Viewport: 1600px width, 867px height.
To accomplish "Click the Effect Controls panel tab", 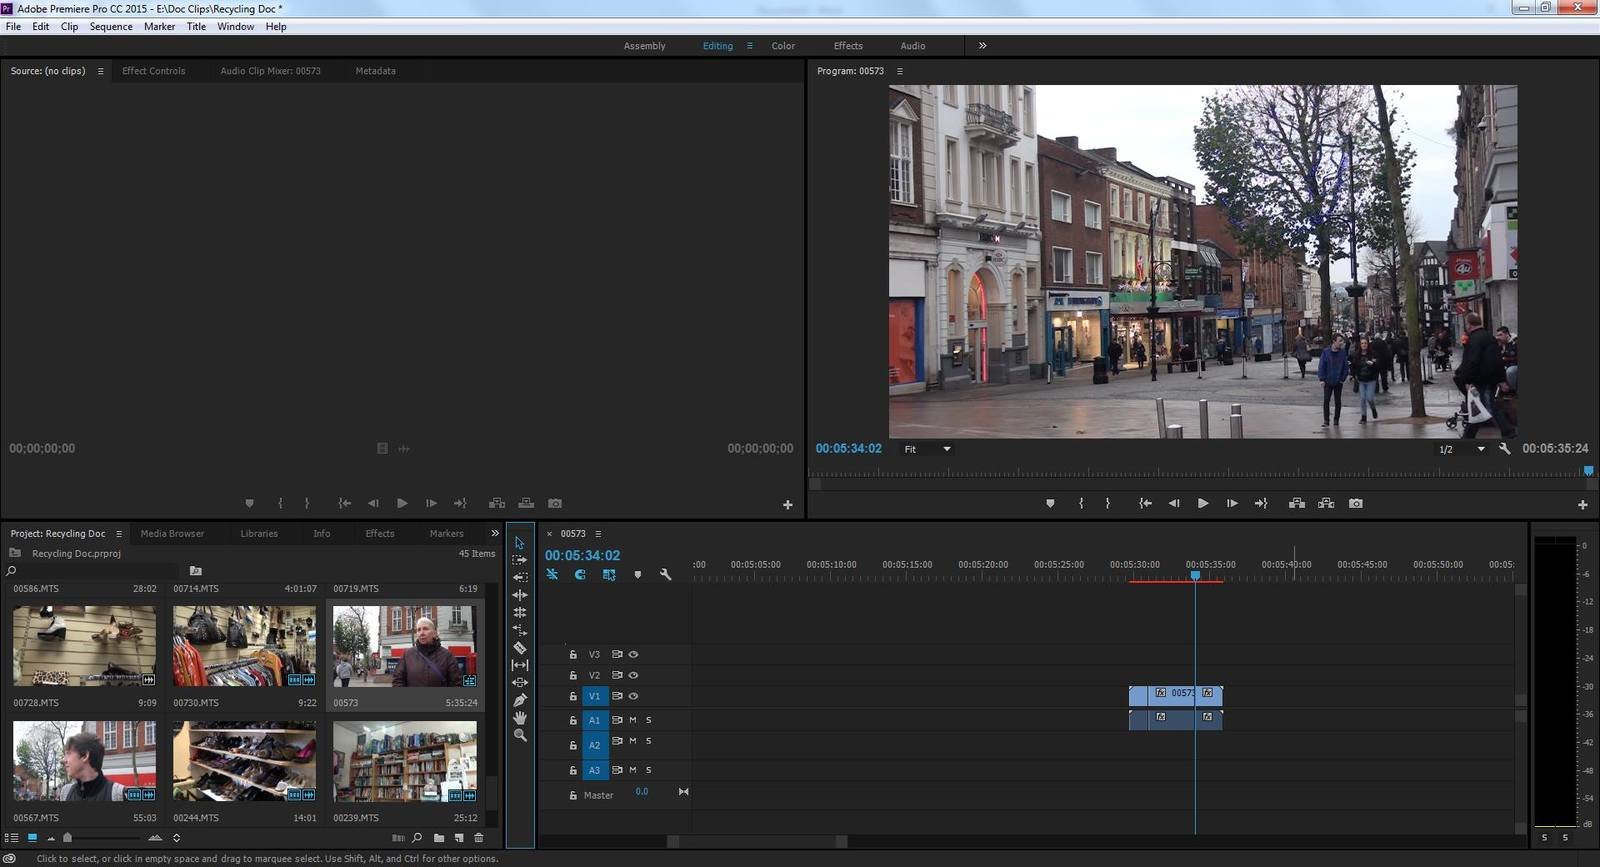I will 153,71.
